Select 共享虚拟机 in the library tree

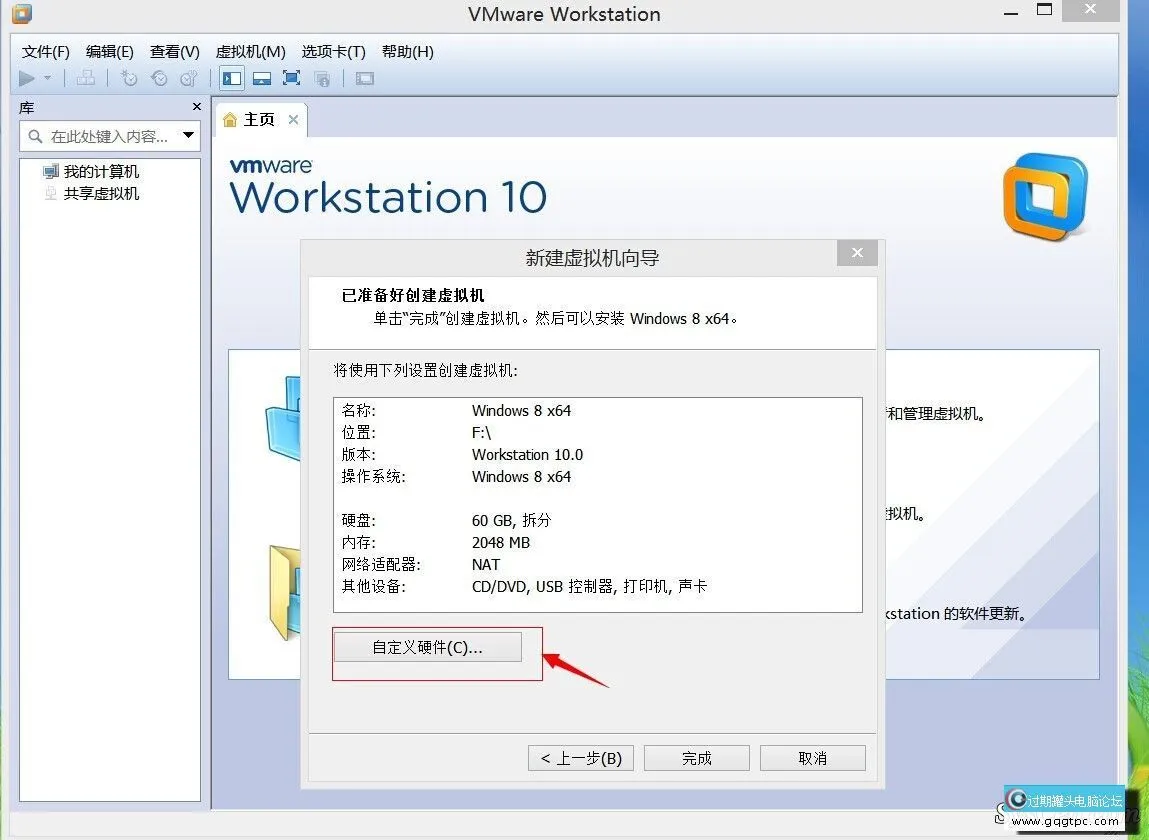point(101,194)
